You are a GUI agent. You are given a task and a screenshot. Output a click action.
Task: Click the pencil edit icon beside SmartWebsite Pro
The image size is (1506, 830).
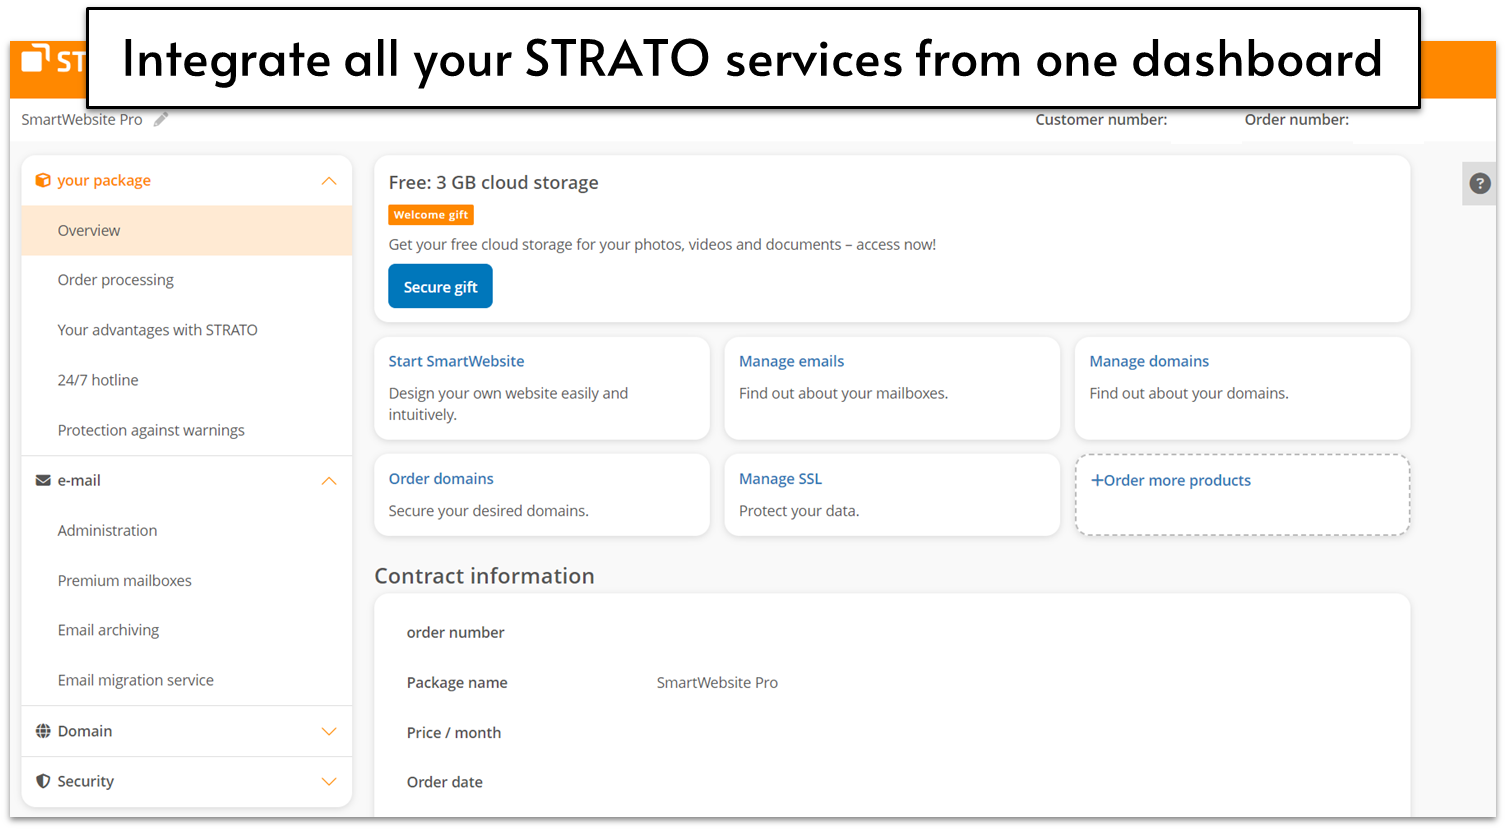pyautogui.click(x=161, y=119)
